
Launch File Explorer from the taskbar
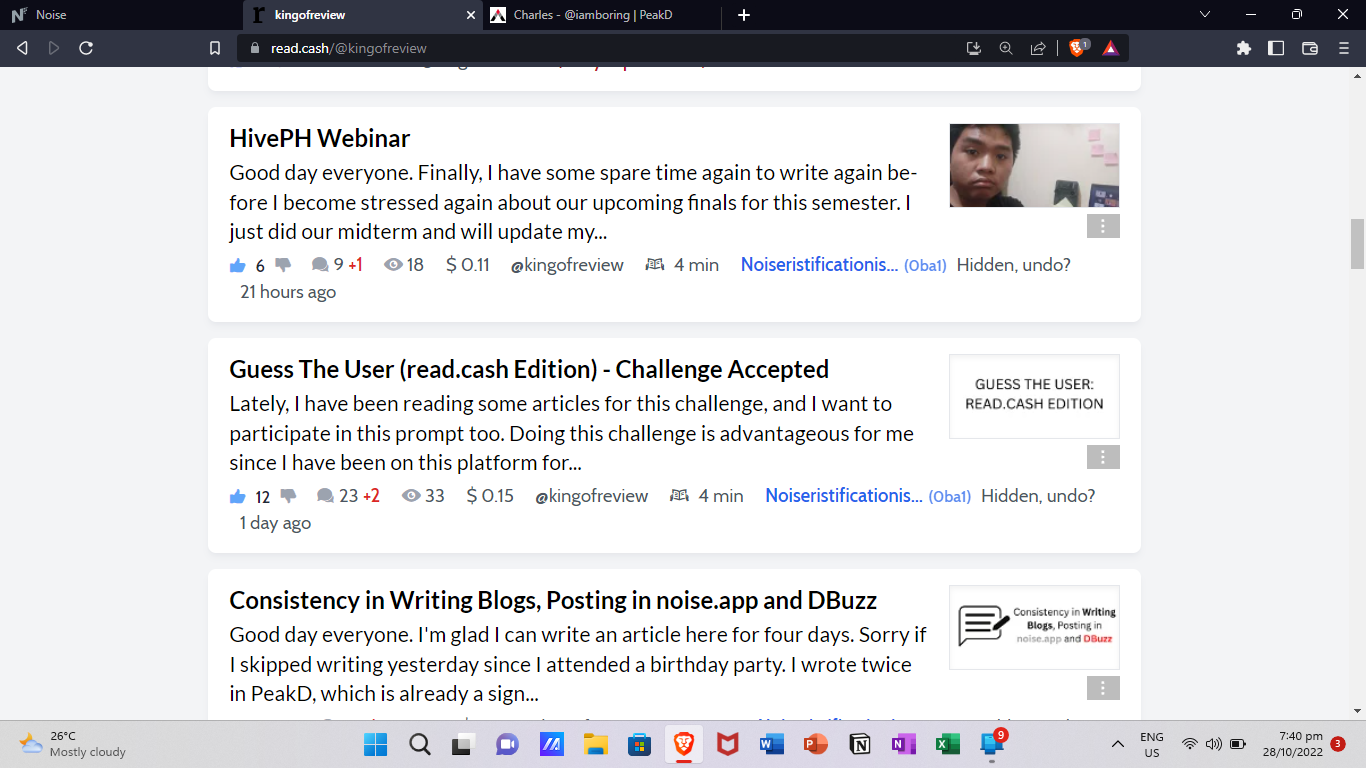(x=596, y=744)
